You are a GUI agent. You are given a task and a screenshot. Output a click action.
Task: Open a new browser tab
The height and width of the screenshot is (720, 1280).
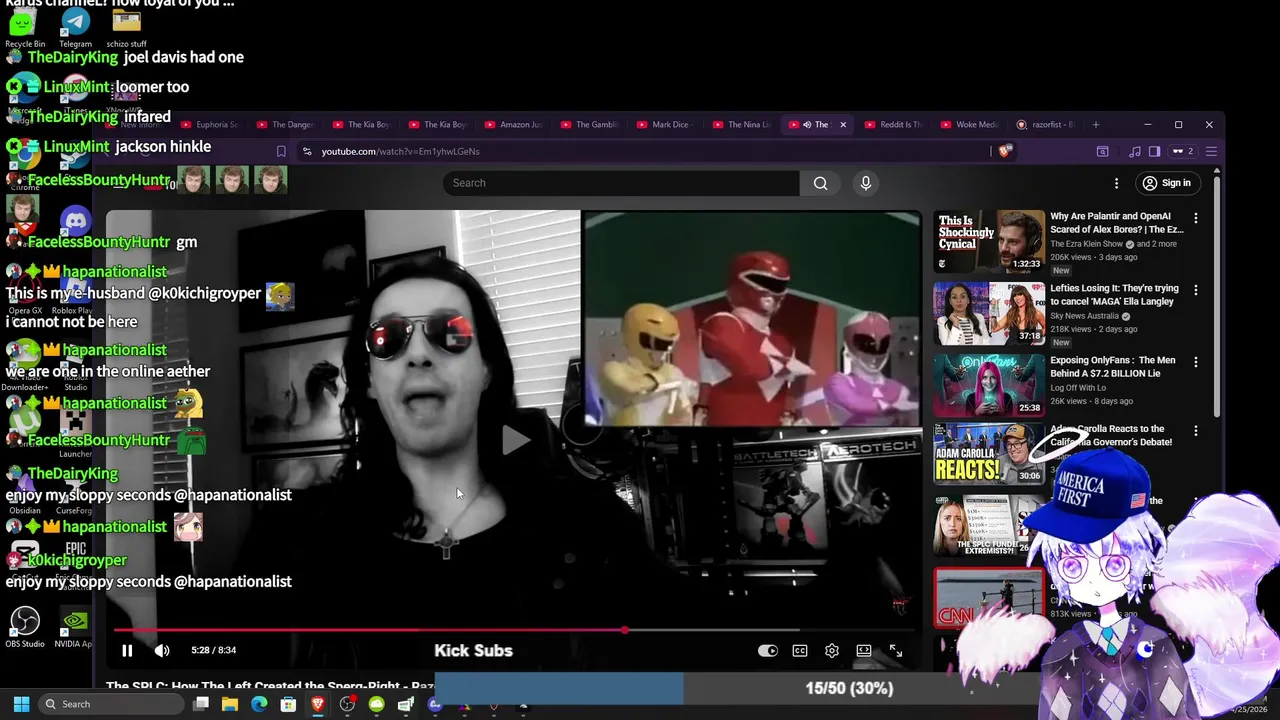click(1096, 125)
